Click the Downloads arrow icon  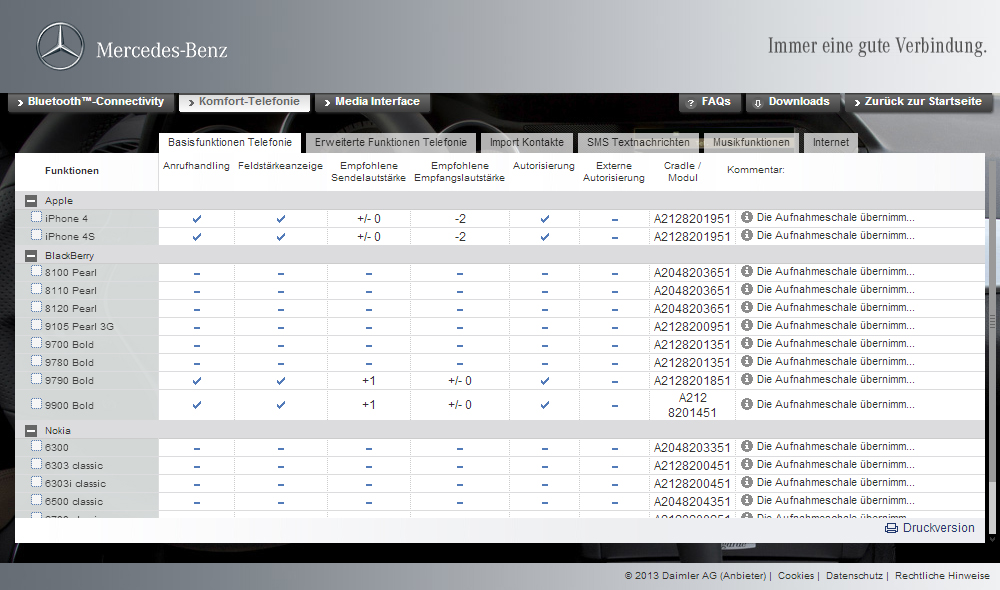(758, 102)
